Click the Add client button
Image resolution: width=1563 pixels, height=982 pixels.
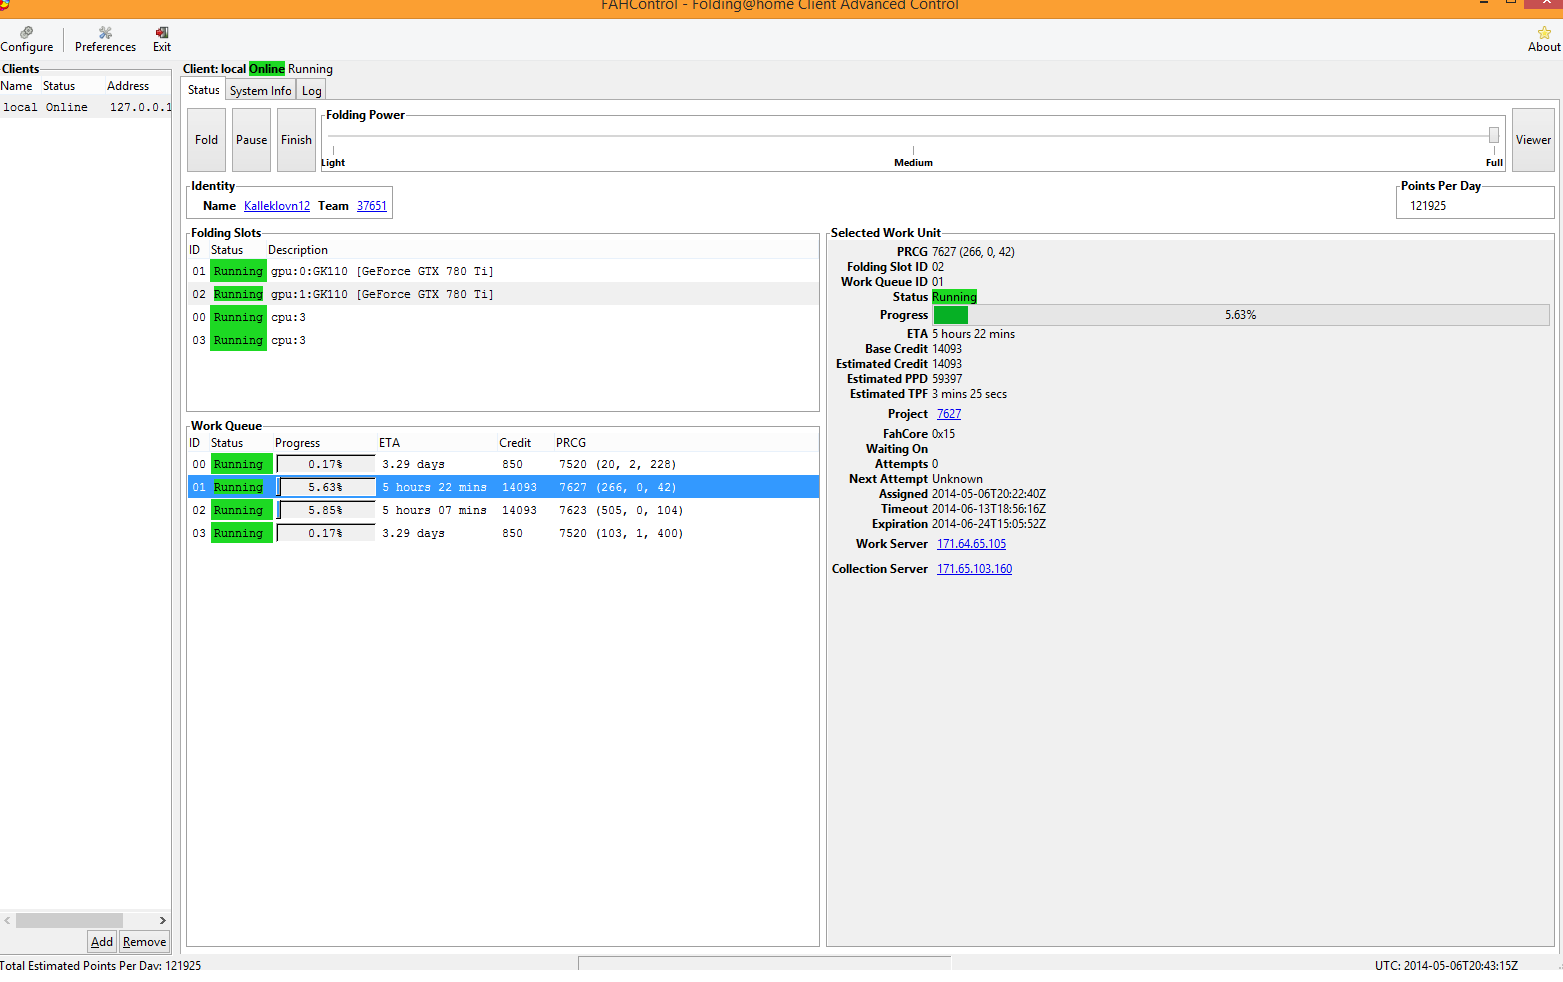102,942
